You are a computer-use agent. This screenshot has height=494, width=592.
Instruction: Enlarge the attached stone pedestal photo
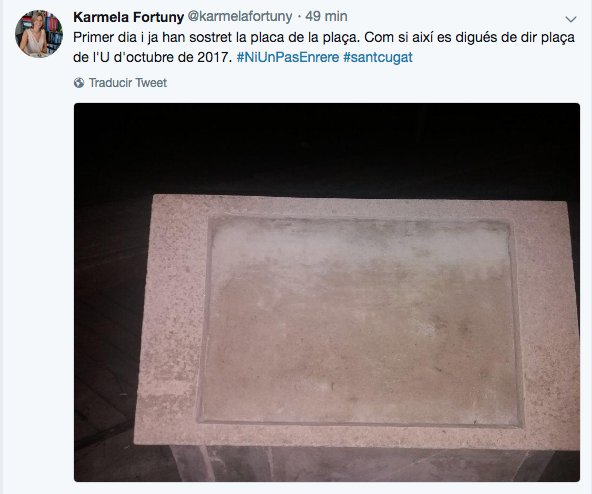(327, 292)
